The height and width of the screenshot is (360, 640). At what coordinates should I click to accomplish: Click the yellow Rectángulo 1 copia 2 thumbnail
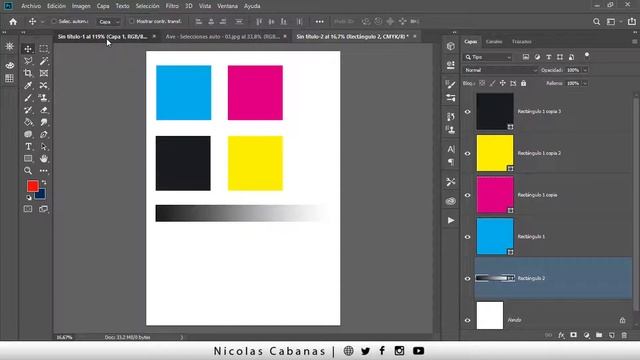495,153
